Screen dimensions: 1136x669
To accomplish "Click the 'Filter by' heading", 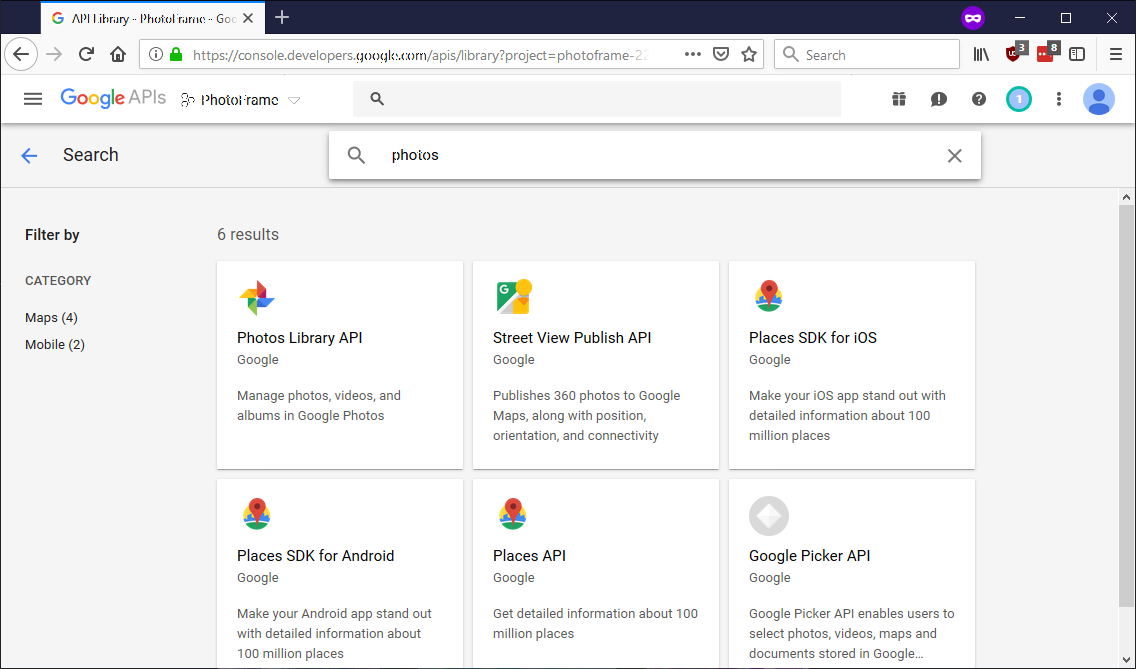I will pos(52,235).
